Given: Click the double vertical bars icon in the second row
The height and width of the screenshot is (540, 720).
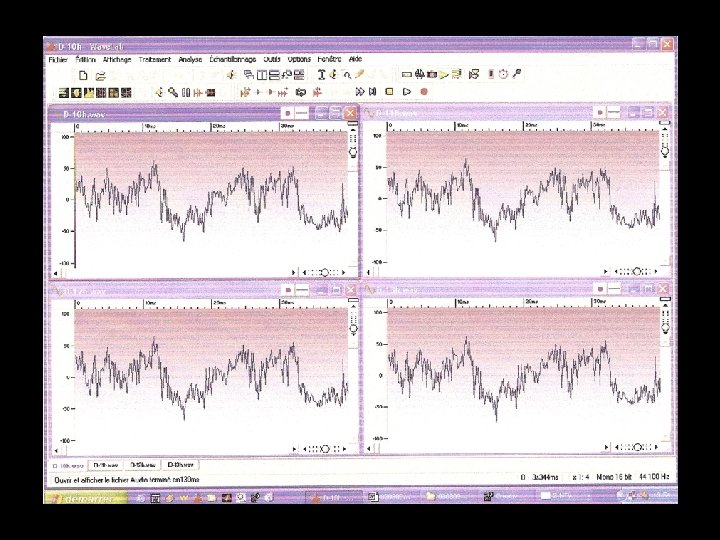Looking at the screenshot, I should pyautogui.click(x=186, y=93).
